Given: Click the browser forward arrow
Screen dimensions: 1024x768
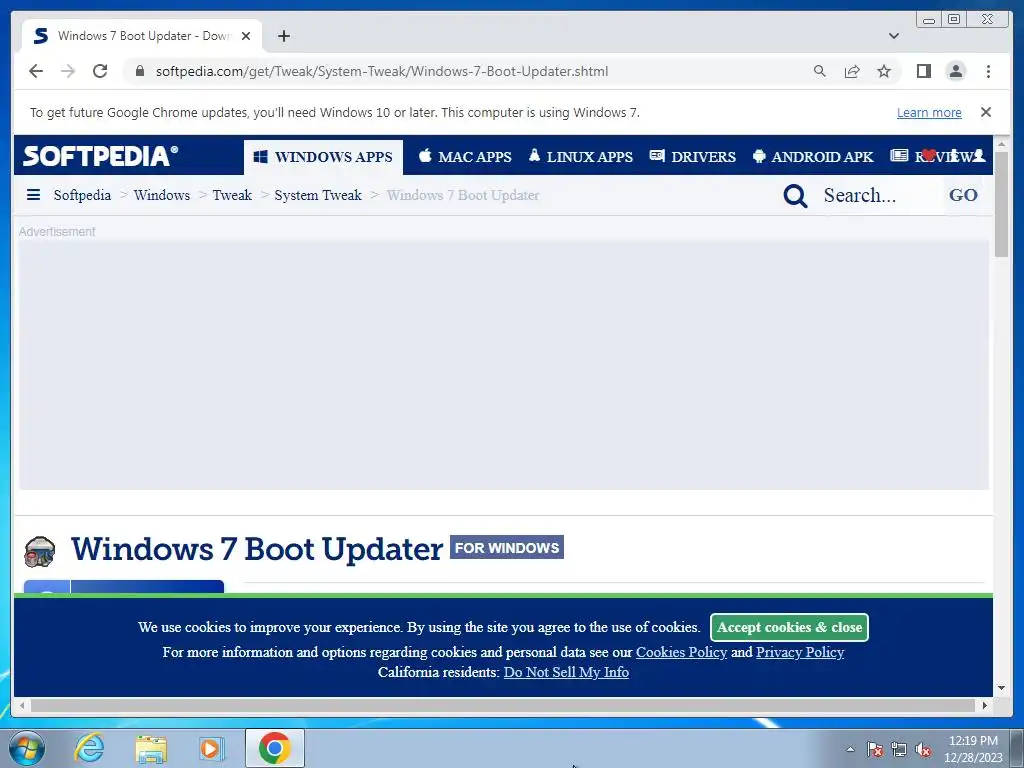Looking at the screenshot, I should pyautogui.click(x=68, y=71).
